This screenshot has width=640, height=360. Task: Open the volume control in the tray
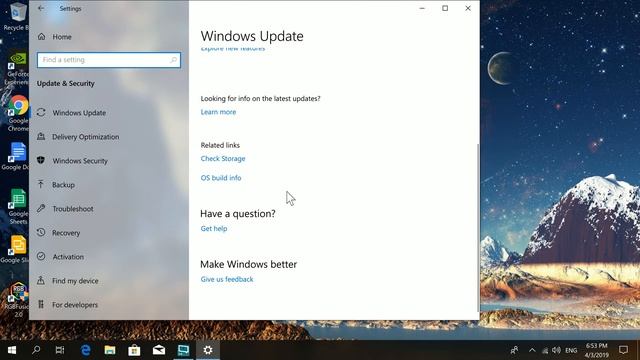click(x=556, y=350)
